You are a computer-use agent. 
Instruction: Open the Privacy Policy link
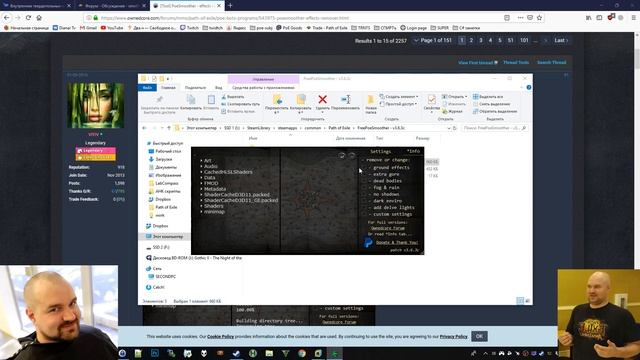coord(453,337)
